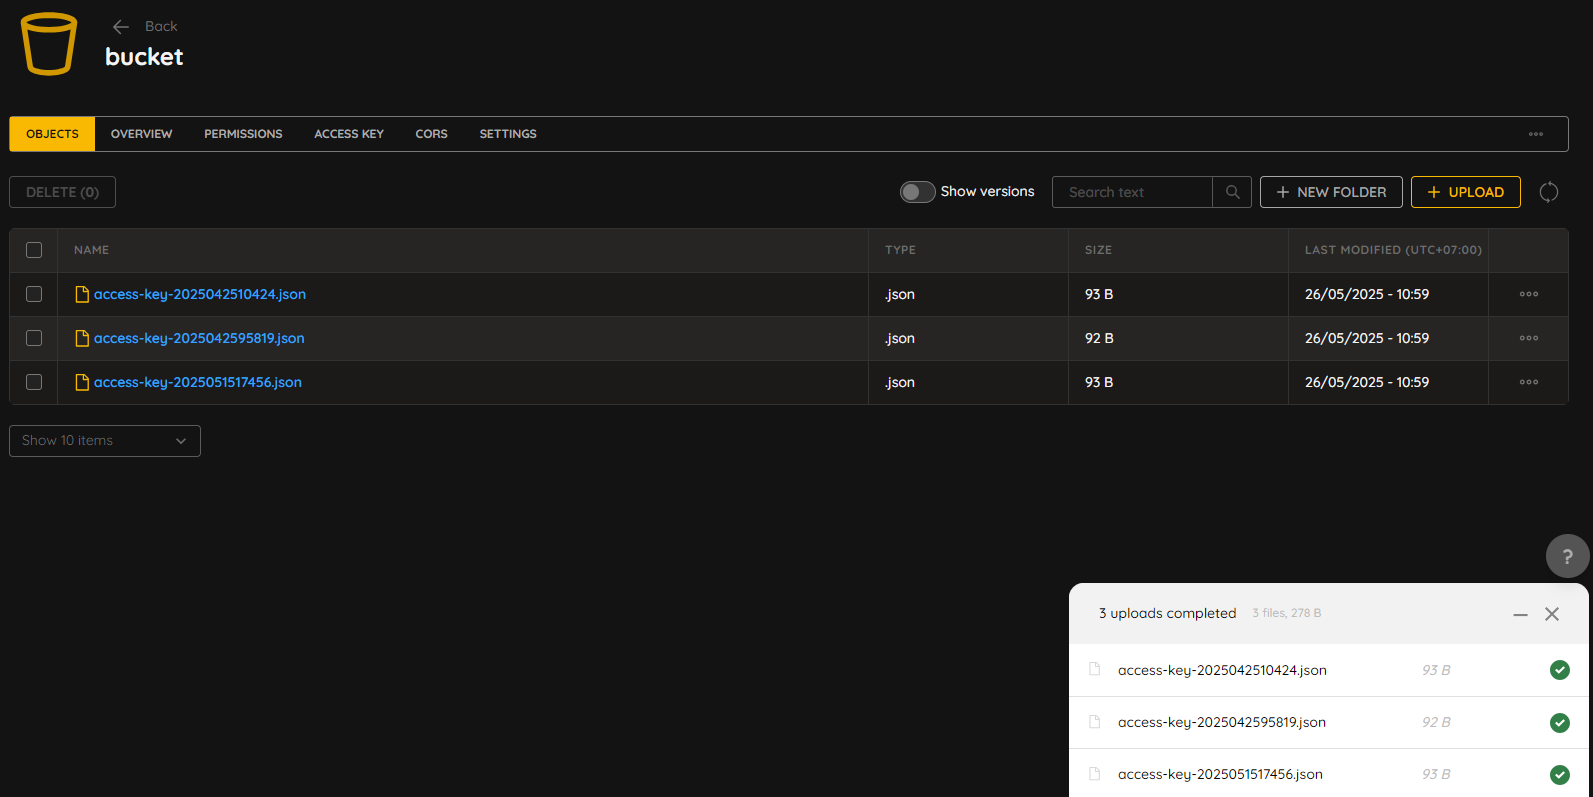
Task: Toggle the select-all checkbox in table header
Action: (x=34, y=250)
